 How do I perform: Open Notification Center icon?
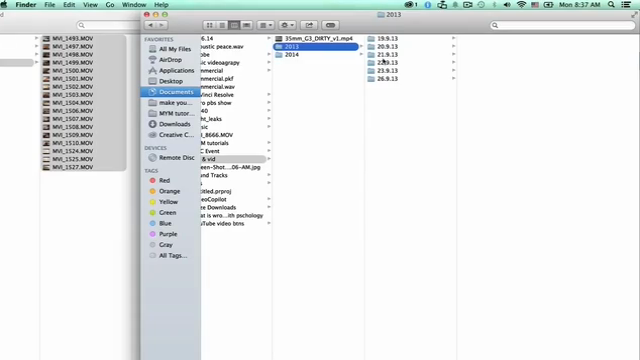click(626, 4)
